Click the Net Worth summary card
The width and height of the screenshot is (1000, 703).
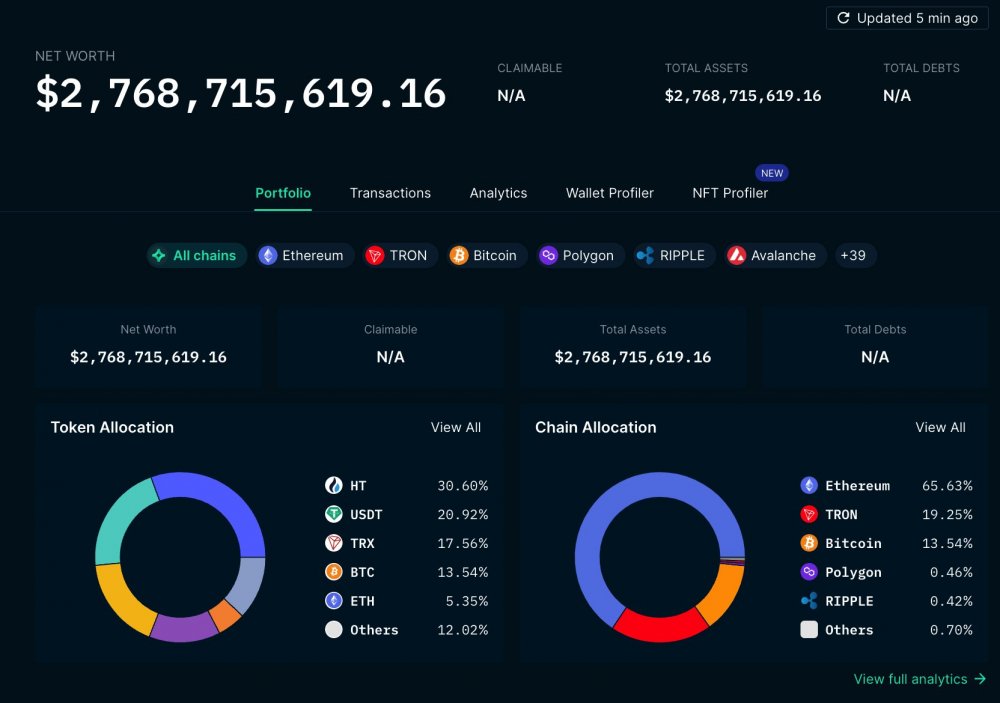click(x=148, y=345)
